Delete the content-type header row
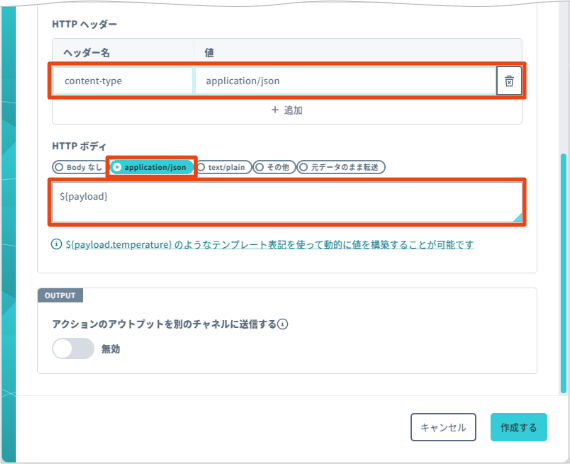Image resolution: width=570 pixels, height=464 pixels. (x=509, y=81)
